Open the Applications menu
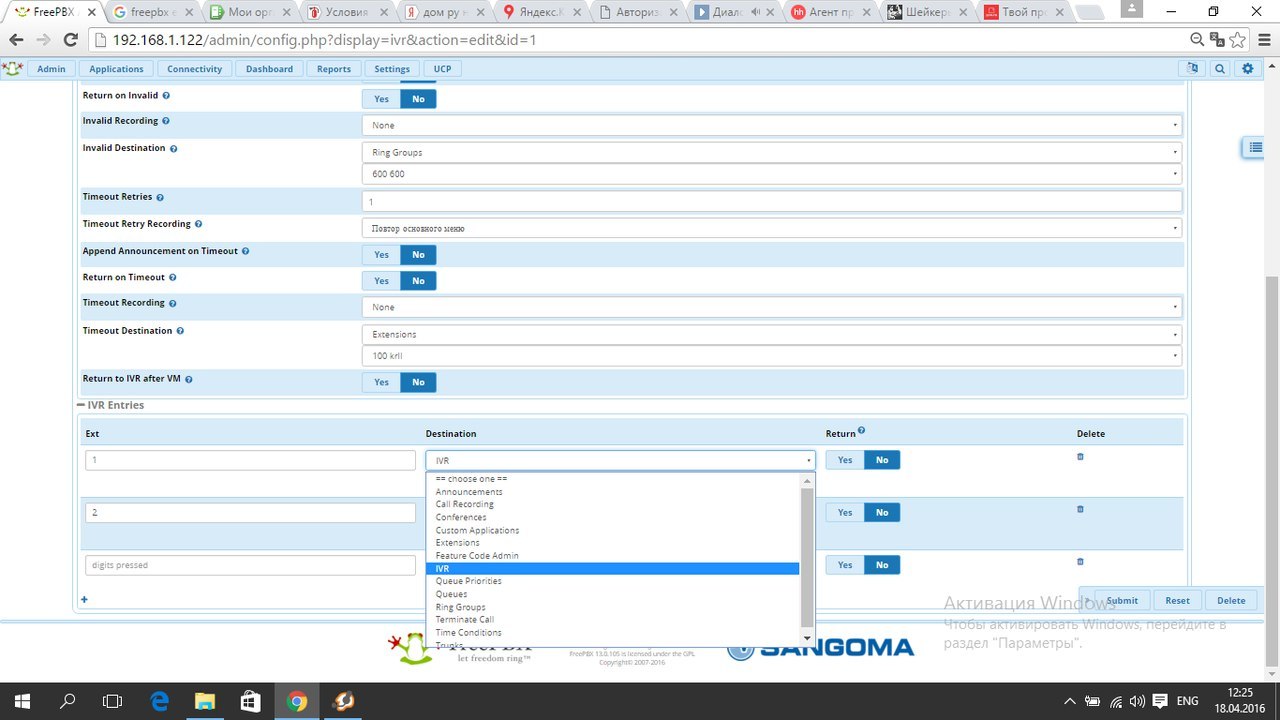Image resolution: width=1280 pixels, height=720 pixels. tap(116, 69)
